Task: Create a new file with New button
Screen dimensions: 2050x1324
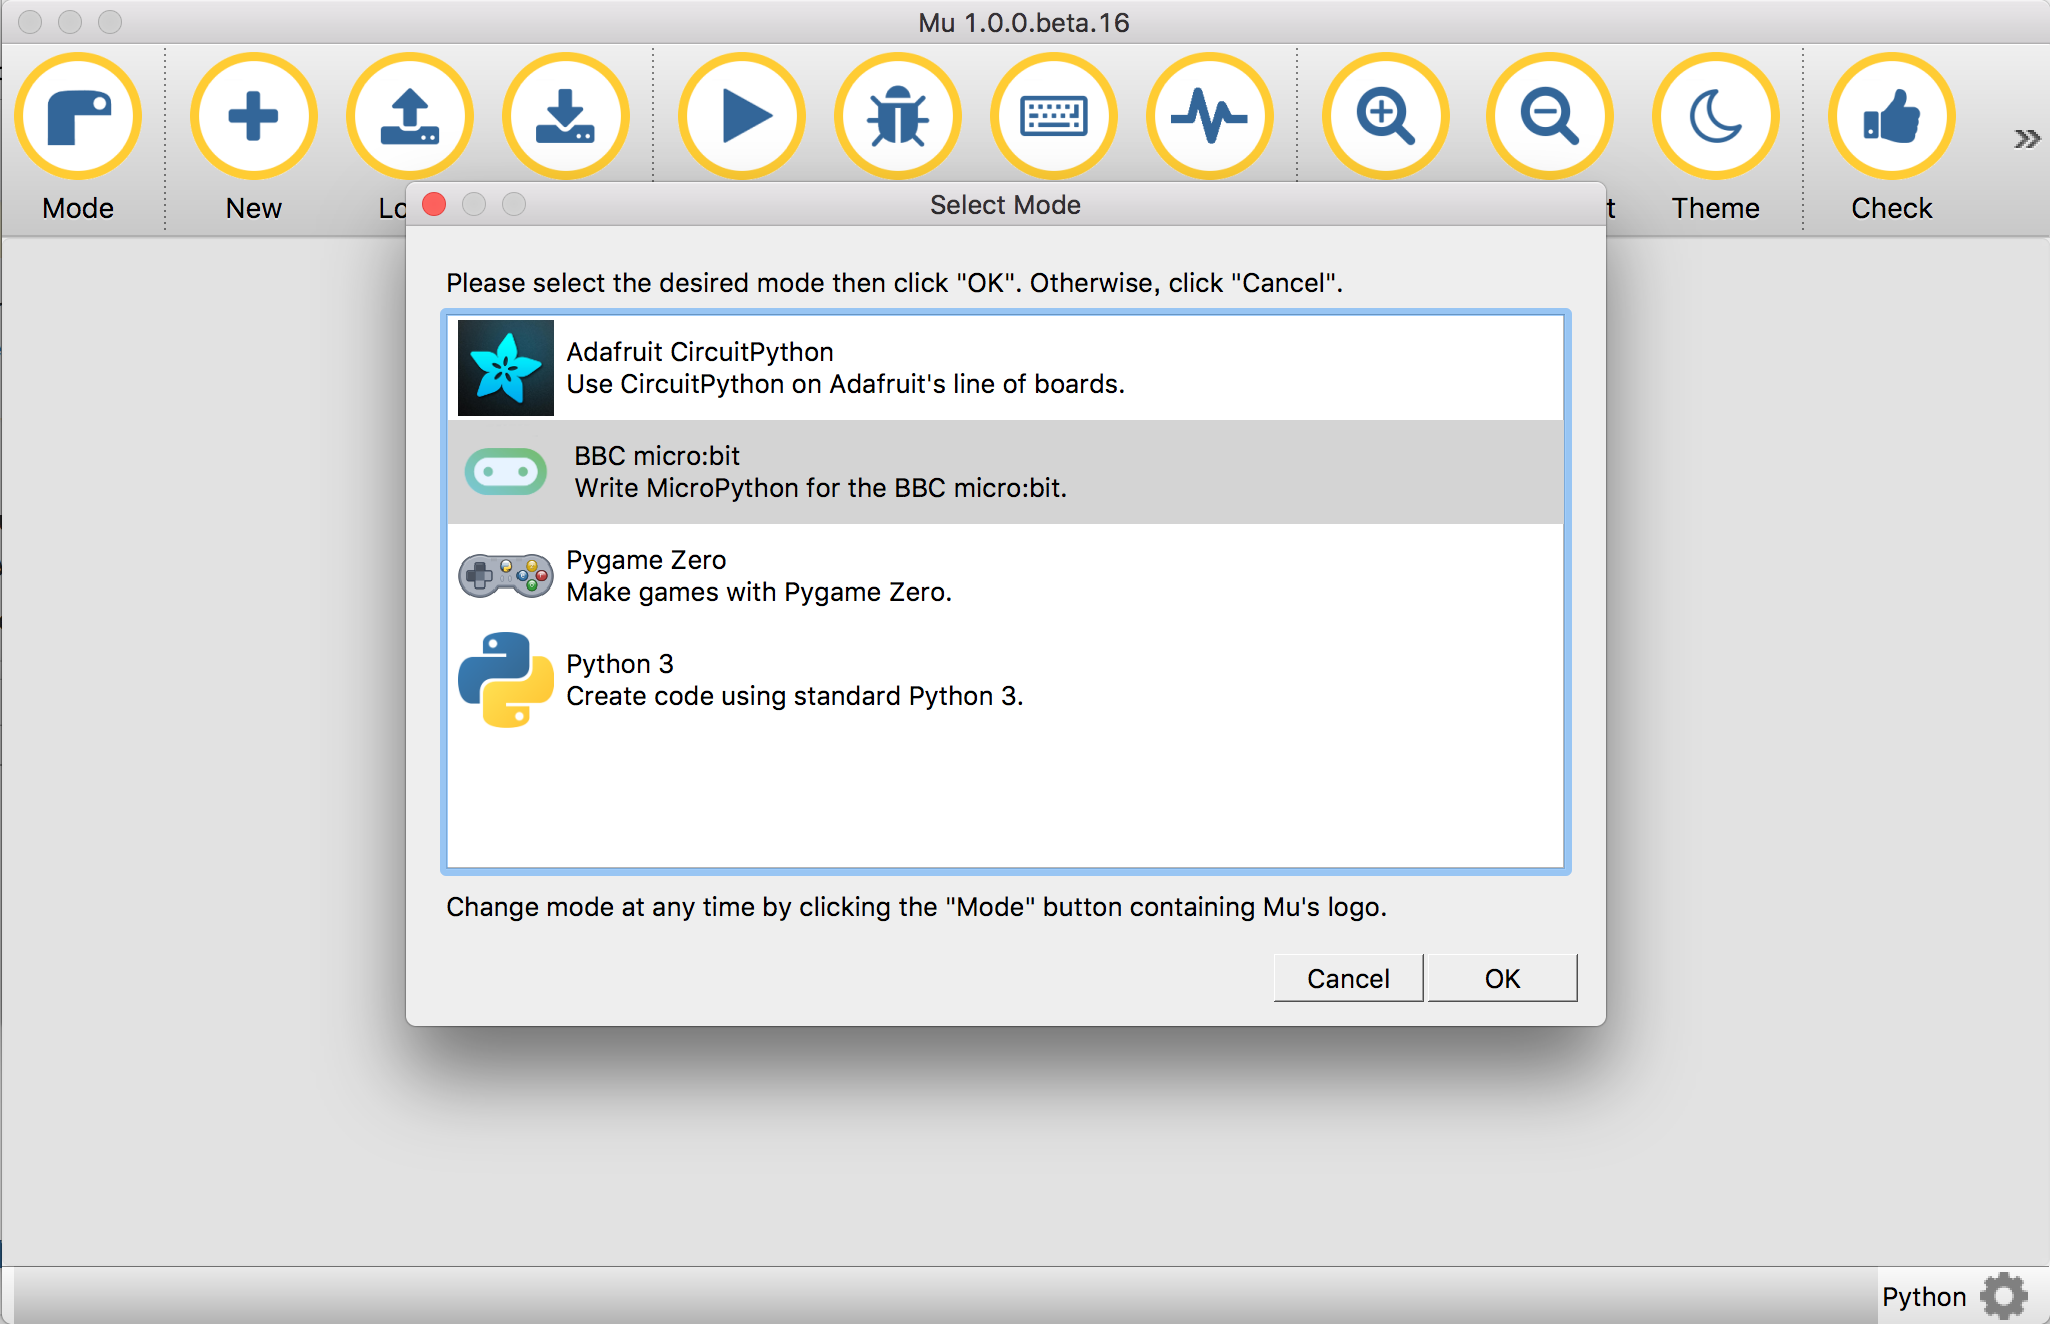Action: click(253, 117)
